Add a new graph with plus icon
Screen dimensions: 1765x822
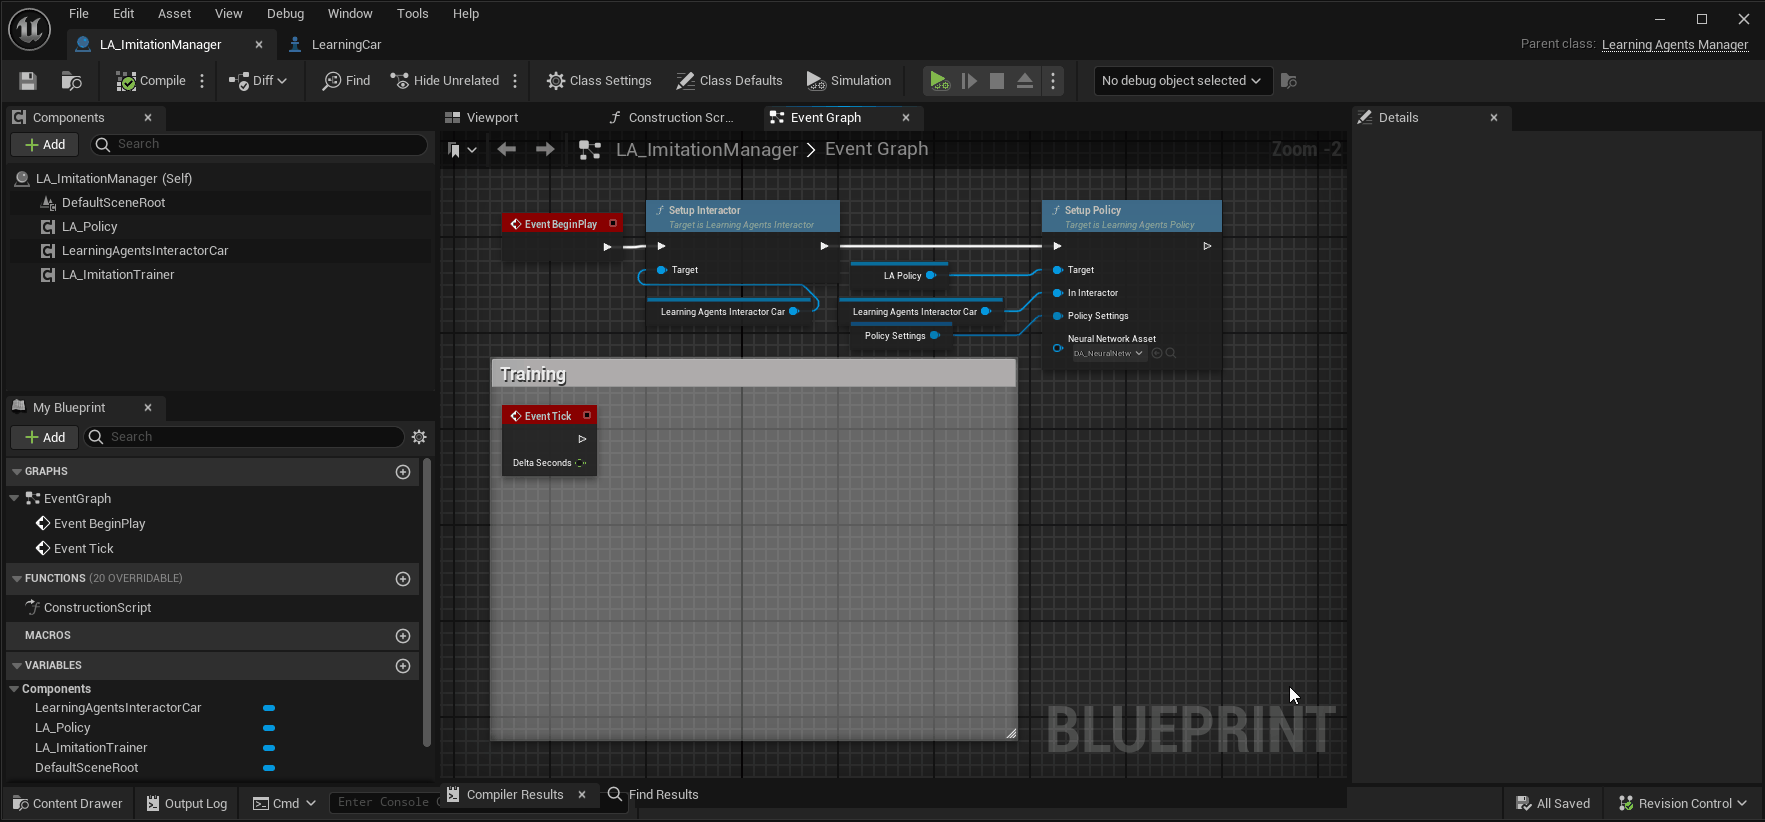[x=403, y=472]
